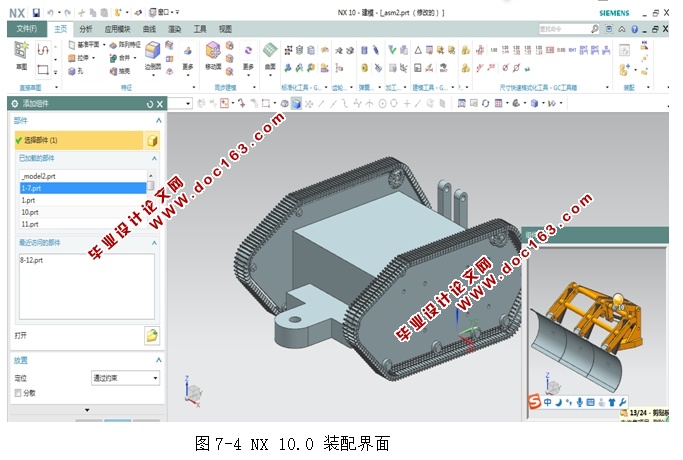The height and width of the screenshot is (460, 683).
Task: Click the 选择部件 (1) selection row
Action: point(79,140)
